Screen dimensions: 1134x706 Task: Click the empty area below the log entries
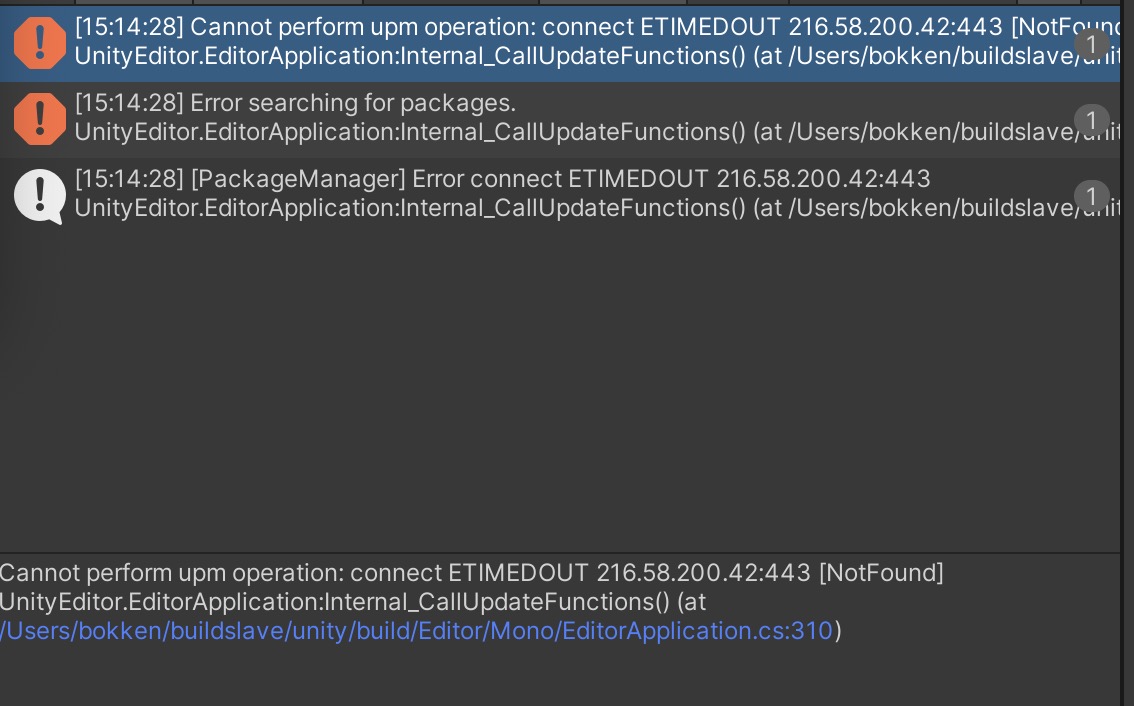pyautogui.click(x=560, y=392)
